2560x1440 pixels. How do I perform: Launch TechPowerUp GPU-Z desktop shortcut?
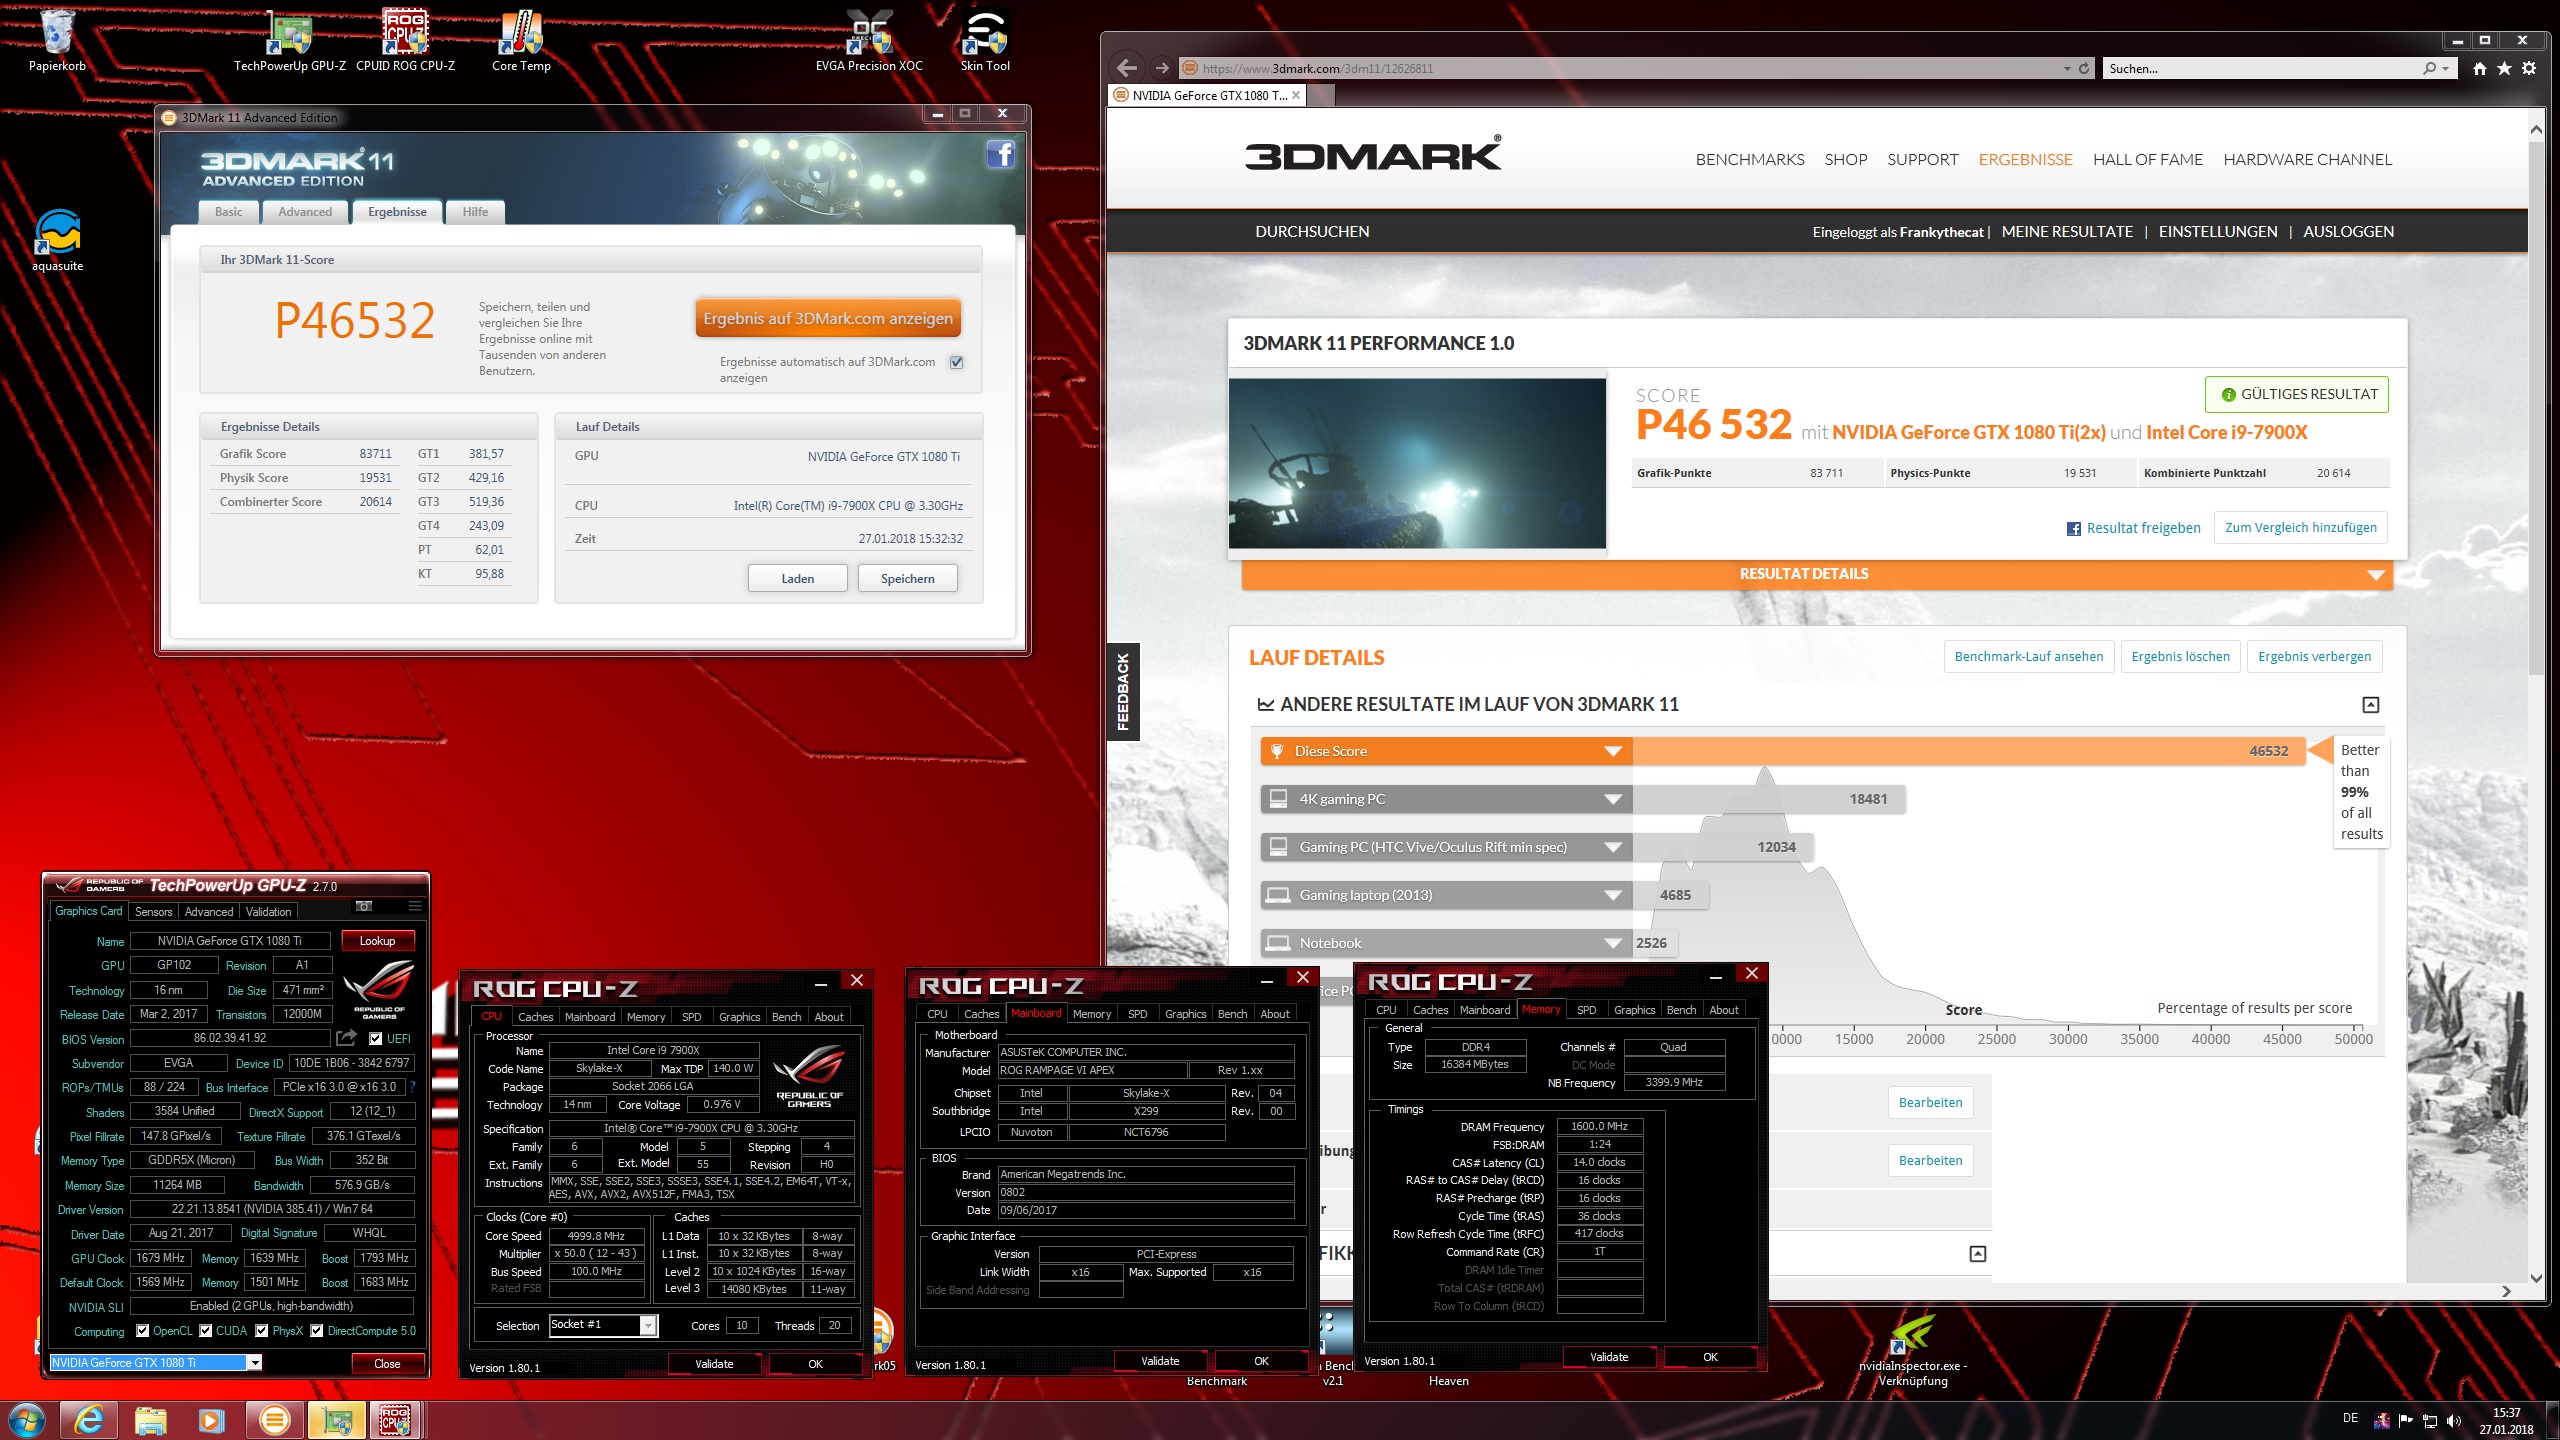click(289, 40)
